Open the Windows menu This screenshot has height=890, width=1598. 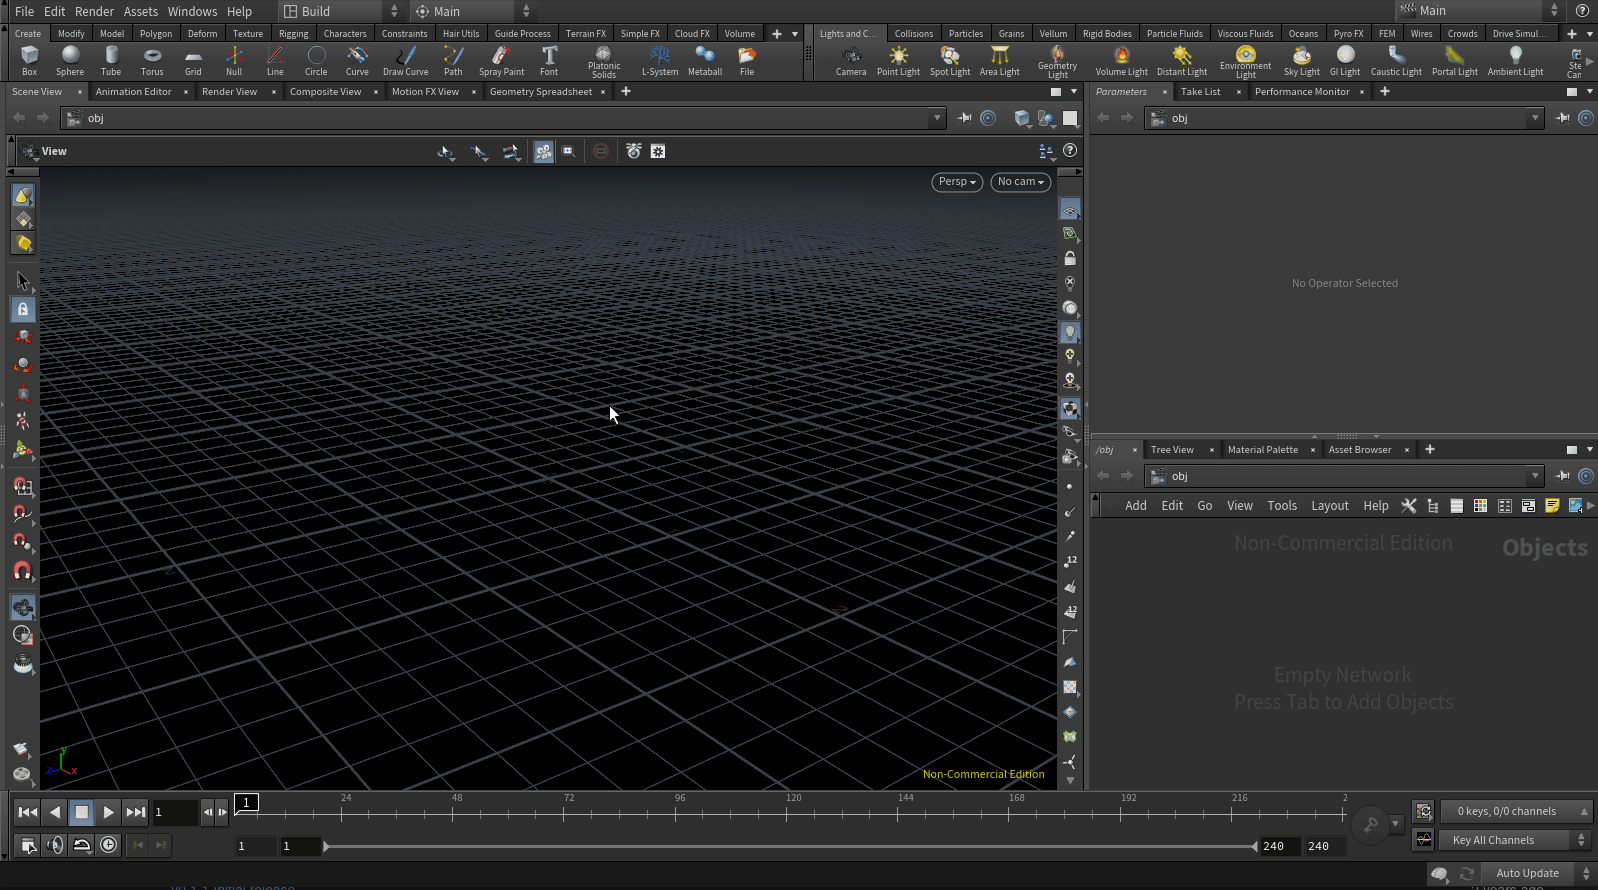[x=192, y=11]
